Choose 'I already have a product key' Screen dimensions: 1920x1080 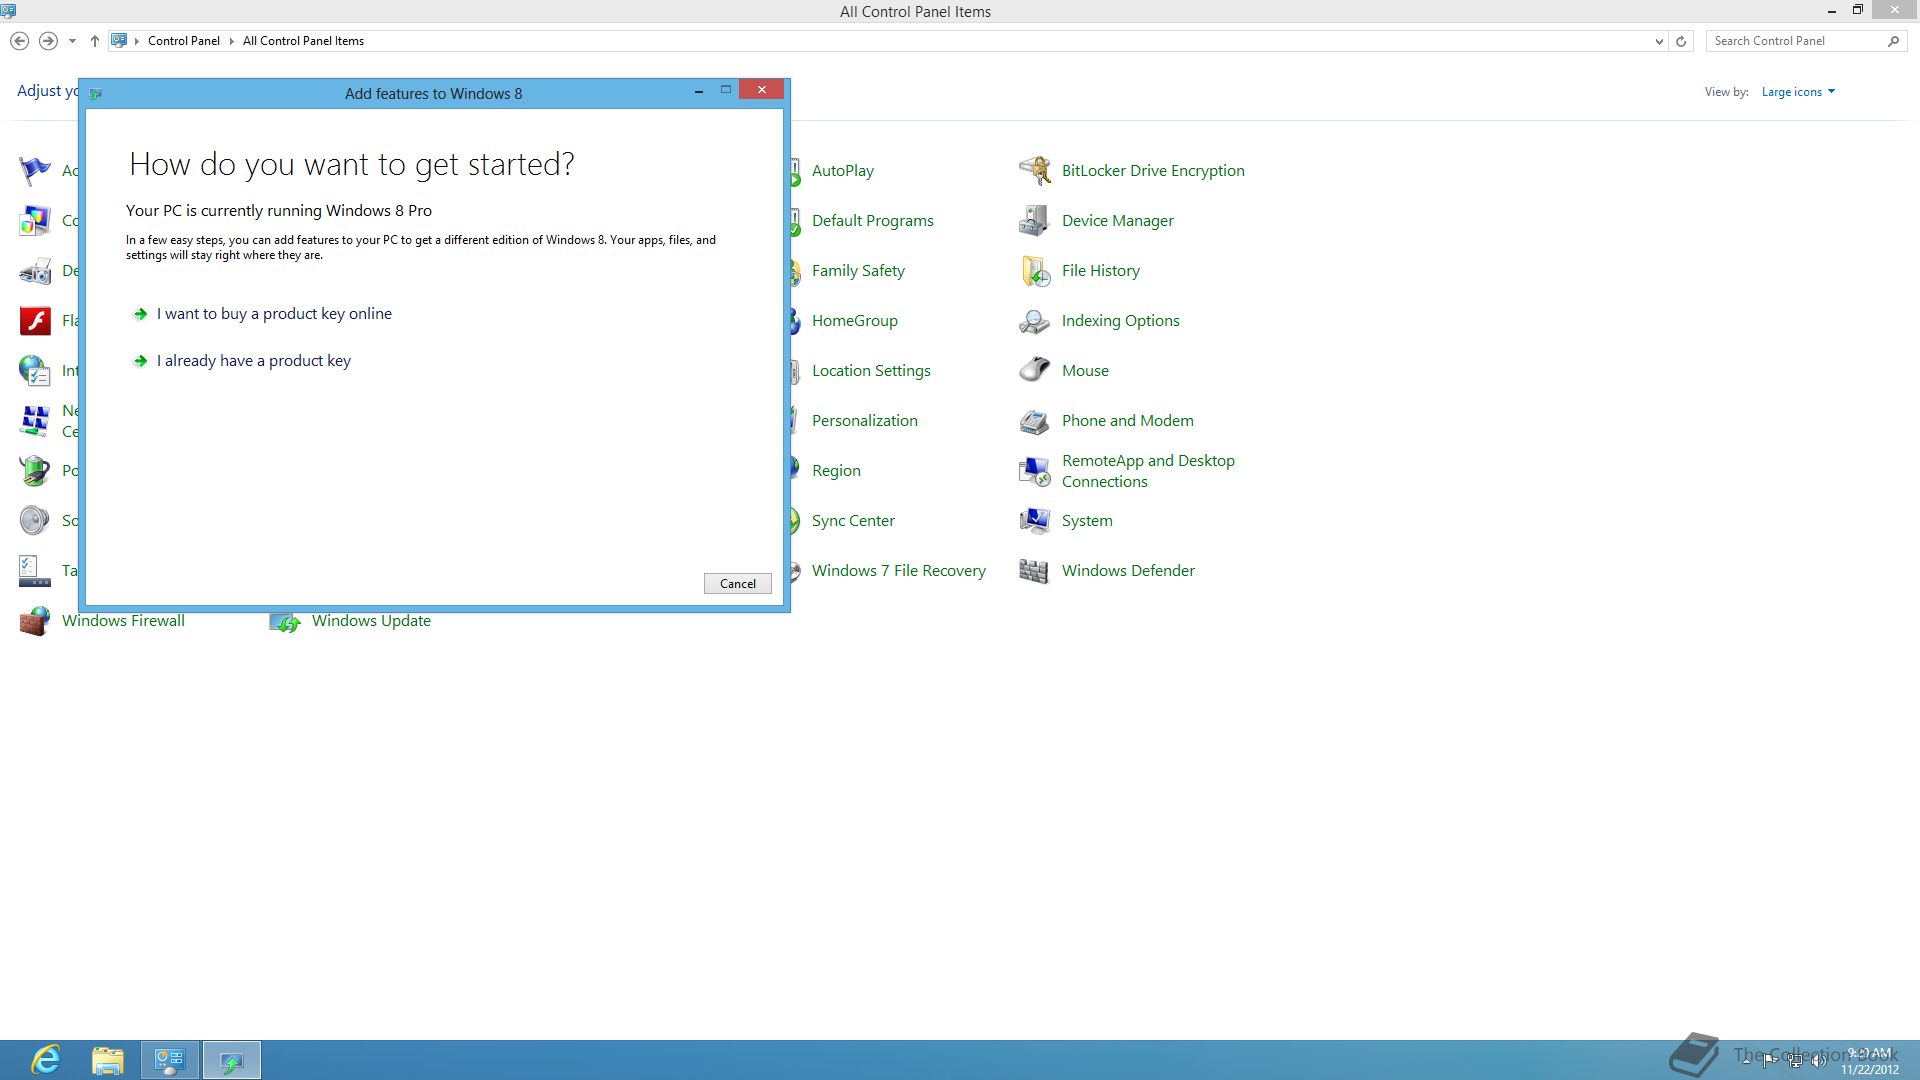[x=254, y=361]
